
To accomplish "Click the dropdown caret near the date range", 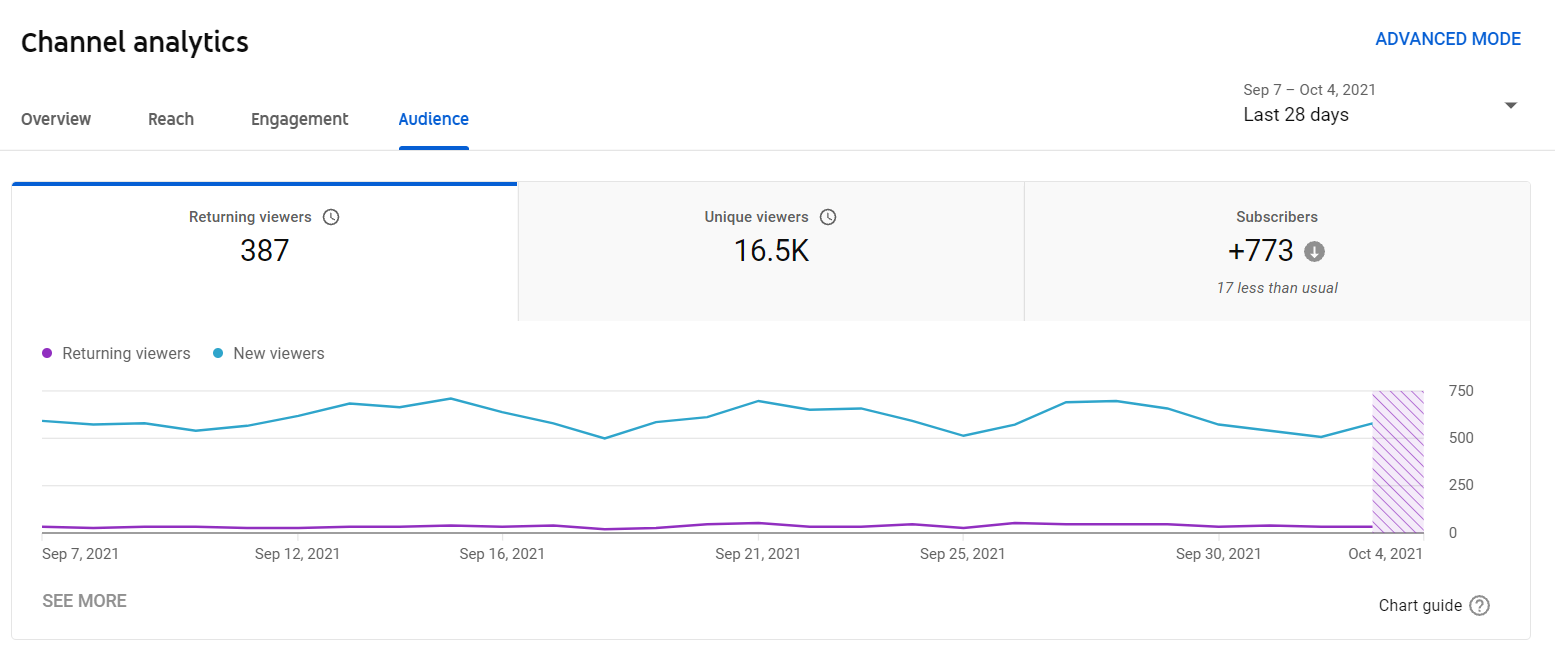I will click(x=1510, y=104).
